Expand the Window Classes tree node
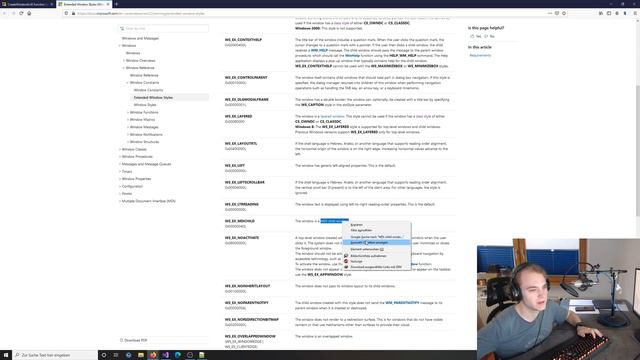Viewport: 640px width, 360px height. pyautogui.click(x=120, y=149)
